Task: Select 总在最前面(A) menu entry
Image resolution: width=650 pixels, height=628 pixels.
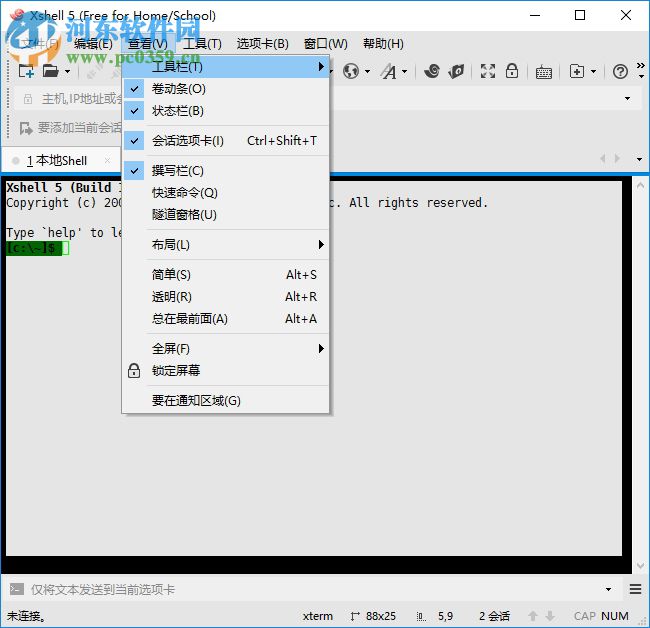Action: [226, 319]
